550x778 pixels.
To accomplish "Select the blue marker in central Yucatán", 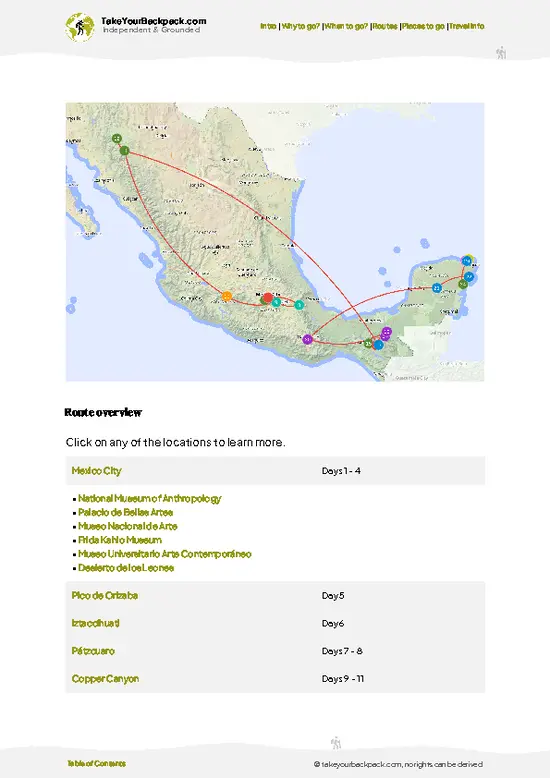I will pos(436,288).
